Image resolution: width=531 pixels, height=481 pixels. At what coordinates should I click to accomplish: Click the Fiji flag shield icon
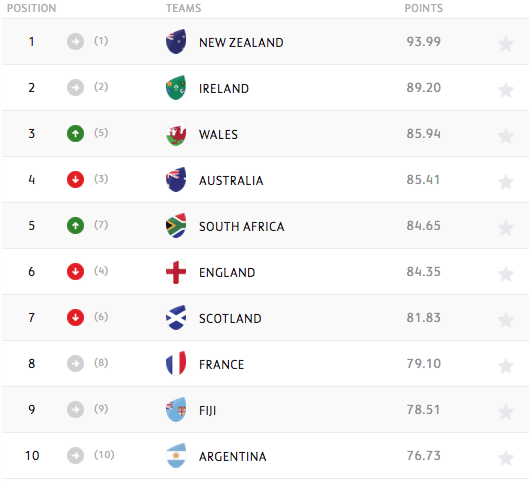click(x=176, y=410)
